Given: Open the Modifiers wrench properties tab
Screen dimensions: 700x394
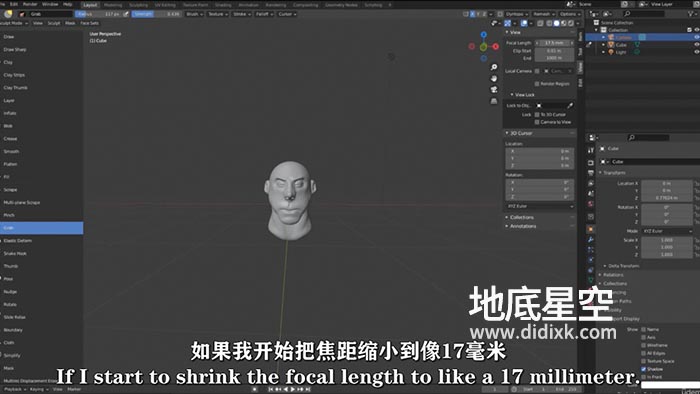Looking at the screenshot, I should pyautogui.click(x=591, y=240).
